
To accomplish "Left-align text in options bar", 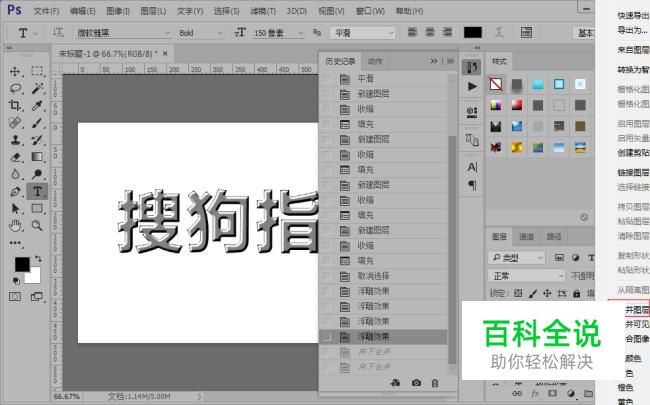I will [x=412, y=32].
